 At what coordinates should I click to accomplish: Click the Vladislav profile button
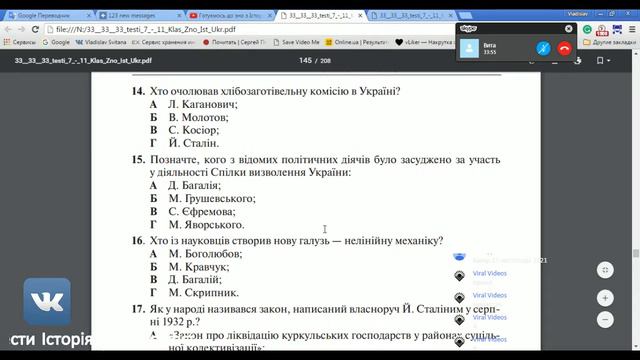tap(577, 14)
